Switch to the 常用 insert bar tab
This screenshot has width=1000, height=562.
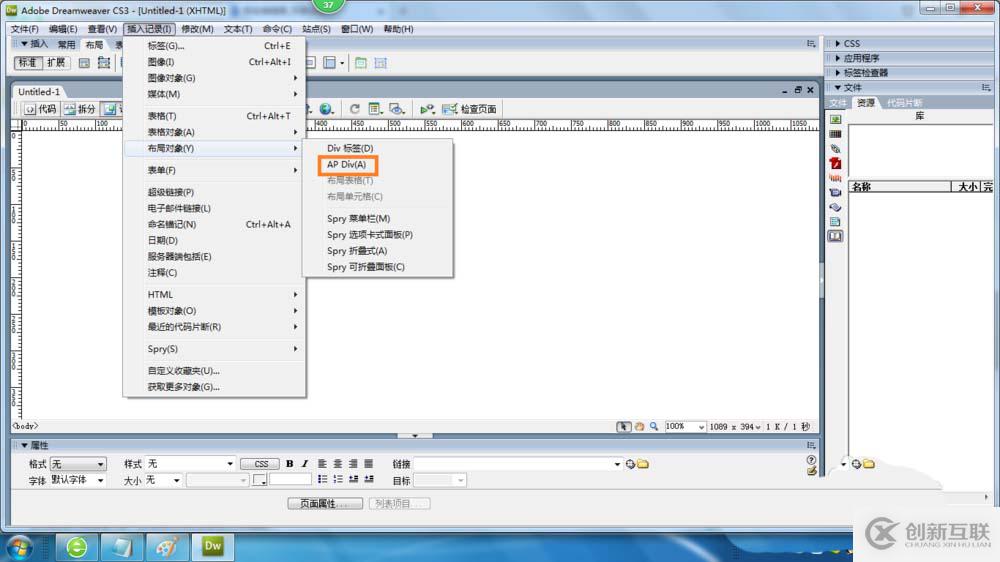pos(66,45)
